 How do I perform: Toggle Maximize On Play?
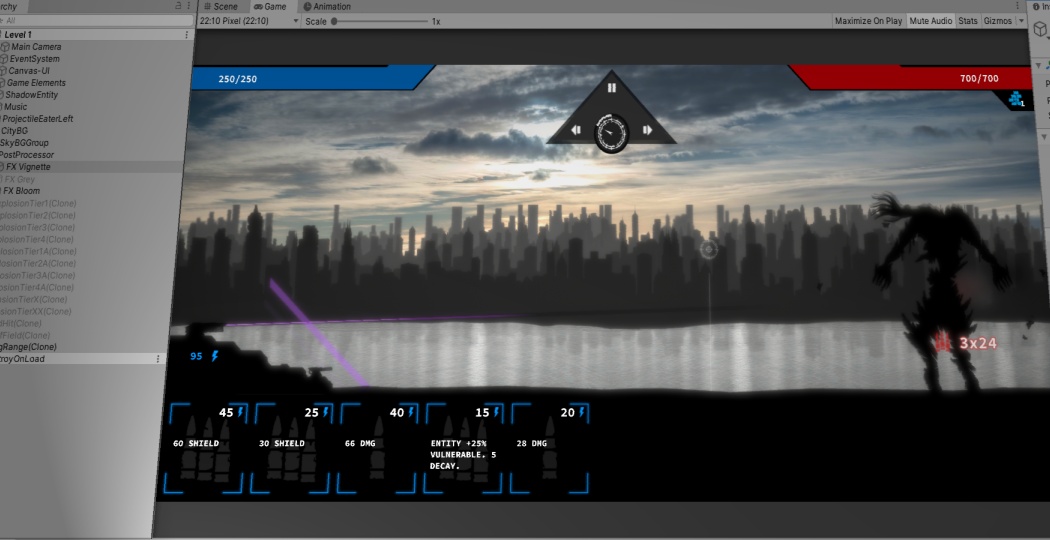(868, 21)
